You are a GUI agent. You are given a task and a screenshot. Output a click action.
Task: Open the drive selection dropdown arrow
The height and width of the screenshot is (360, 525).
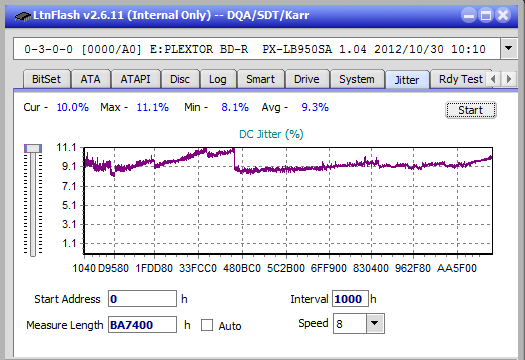(x=509, y=49)
